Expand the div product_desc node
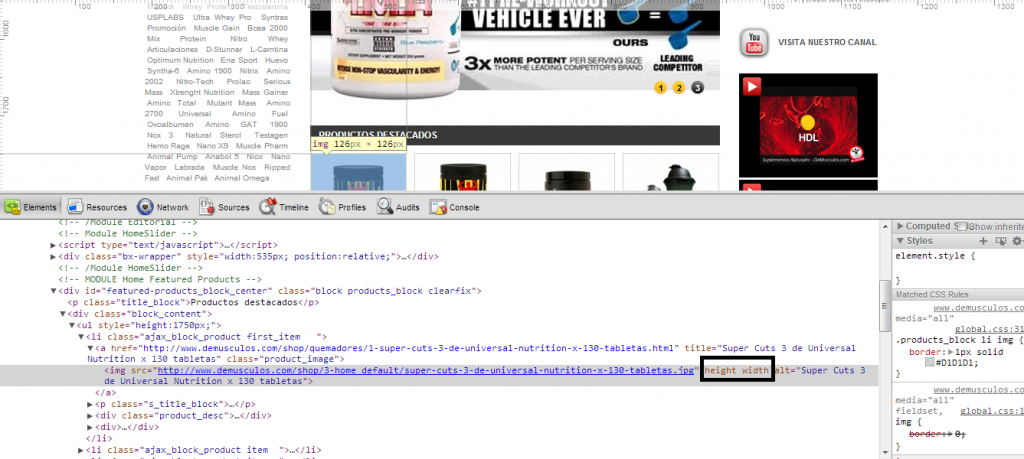 point(90,415)
